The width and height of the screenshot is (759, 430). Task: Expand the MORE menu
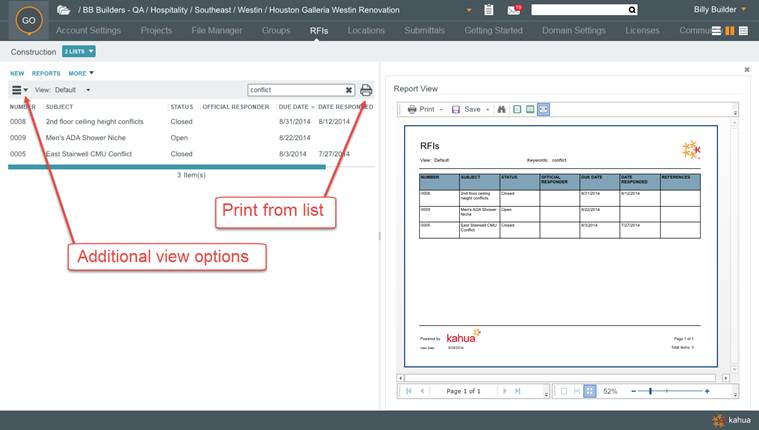[x=81, y=73]
